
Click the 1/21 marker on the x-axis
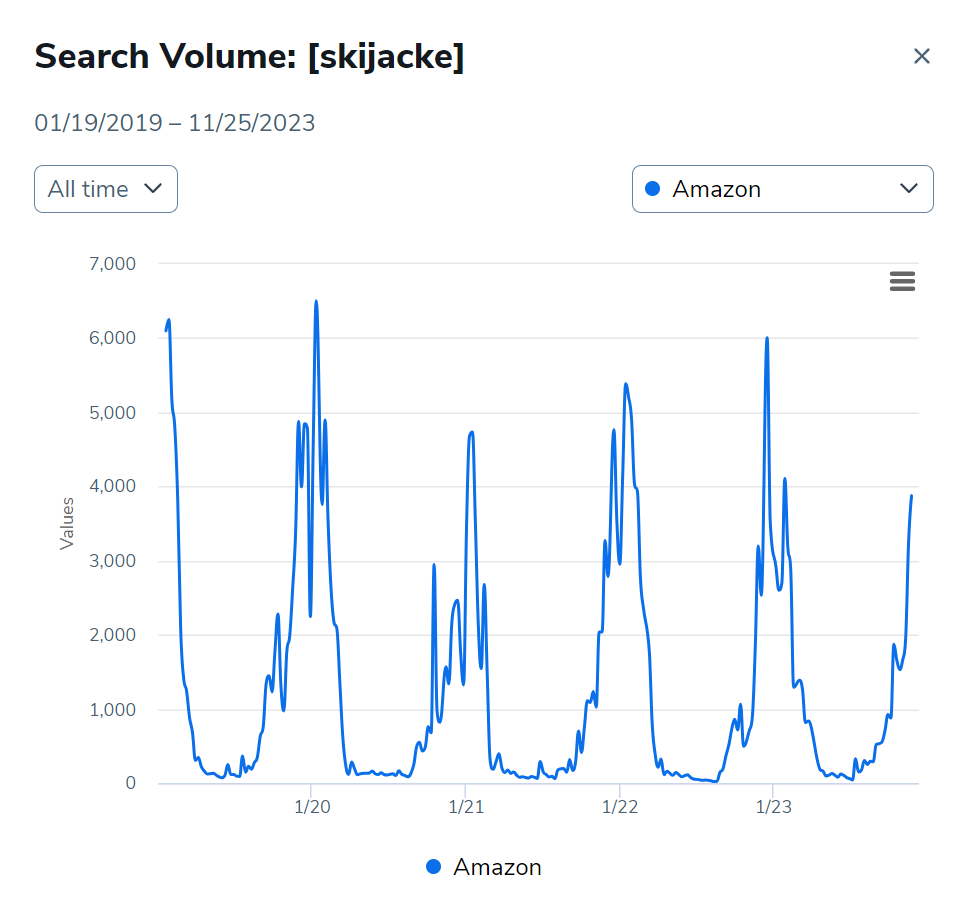[x=467, y=805]
